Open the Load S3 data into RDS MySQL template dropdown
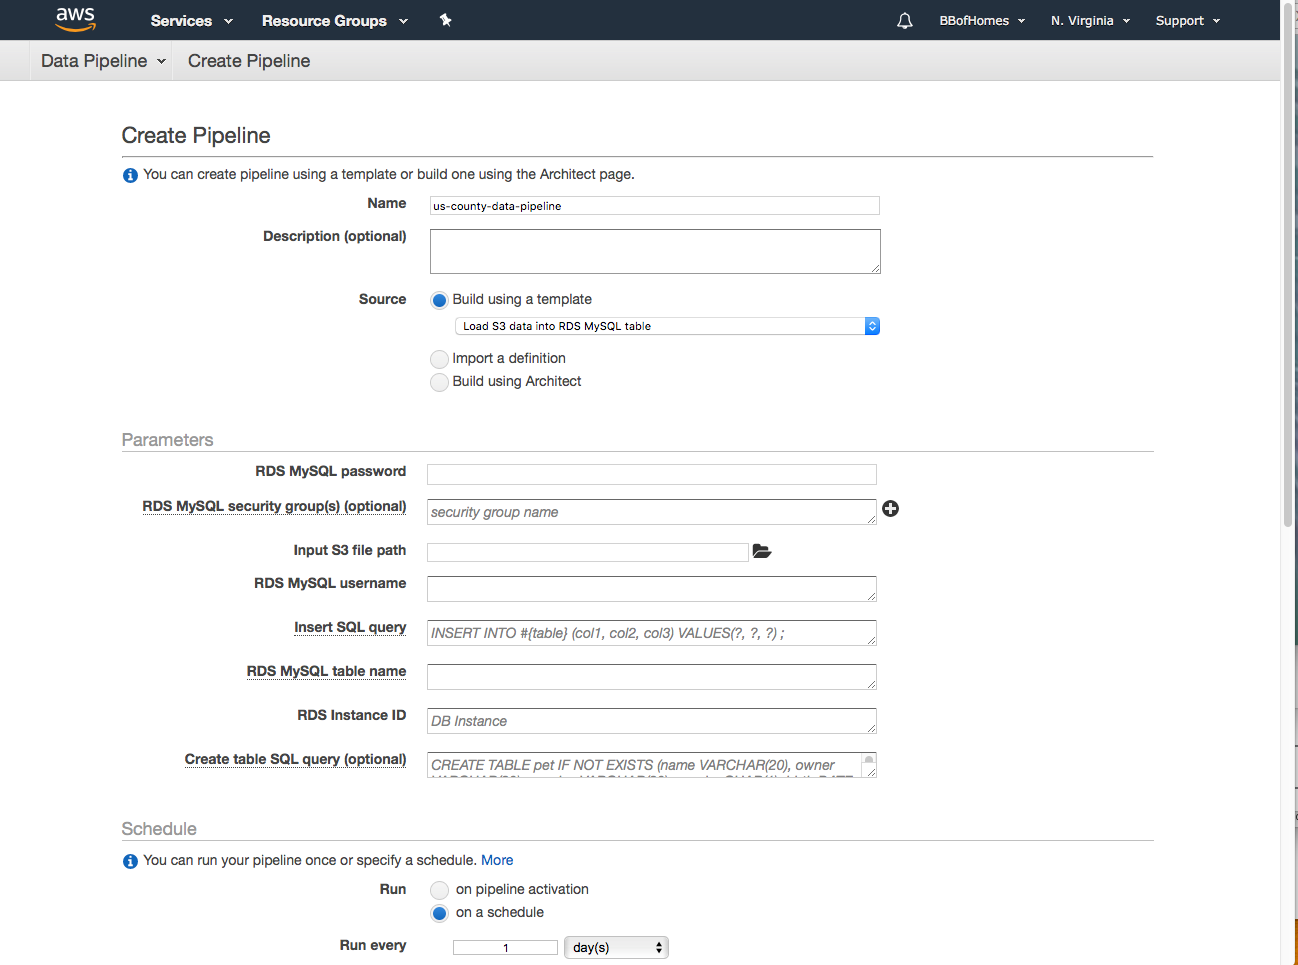 [660, 325]
